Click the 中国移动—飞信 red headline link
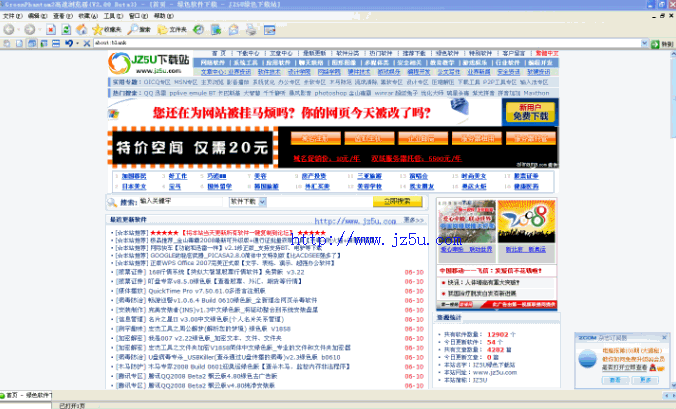 point(491,271)
